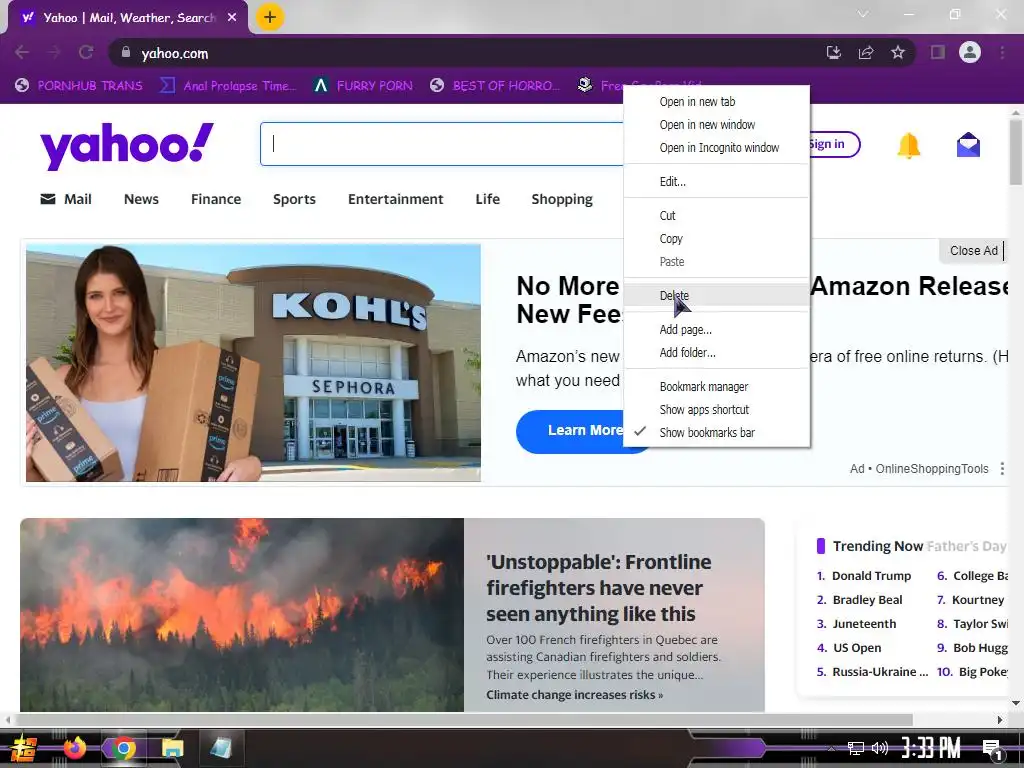Switch to the Yahoo browser tab
Image resolution: width=1024 pixels, height=768 pixels.
click(x=128, y=18)
